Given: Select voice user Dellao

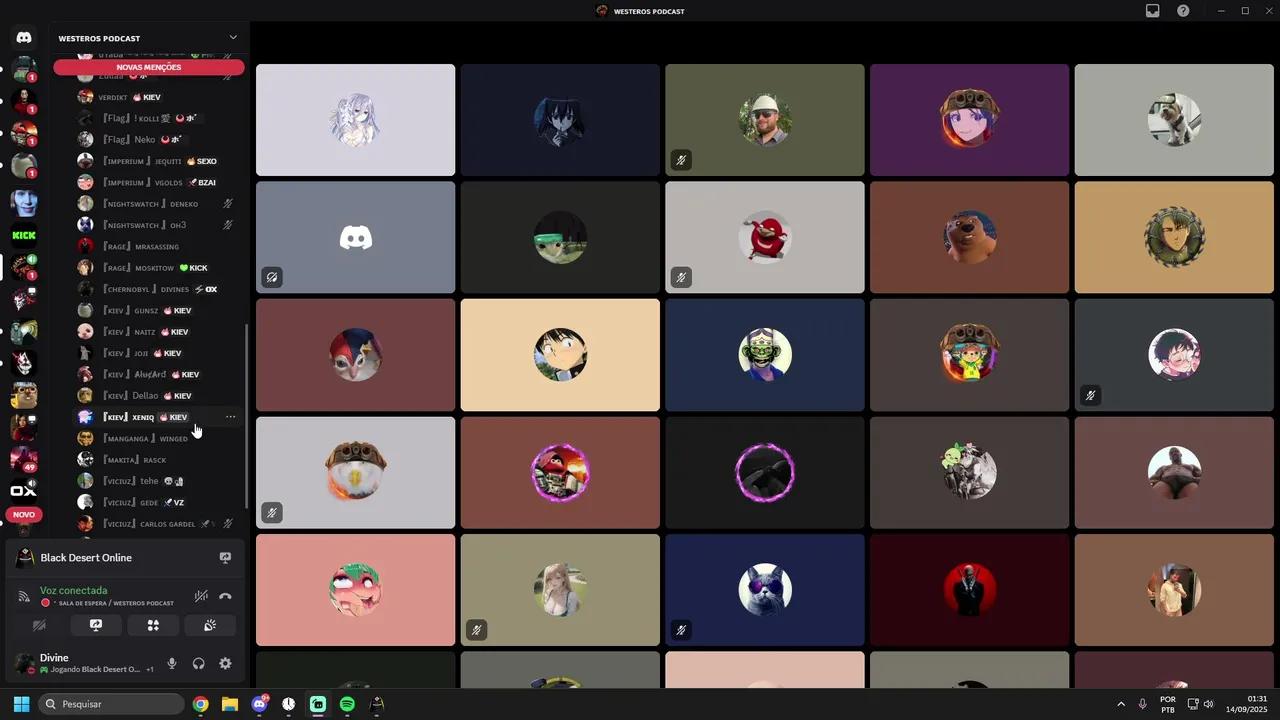Looking at the screenshot, I should pyautogui.click(x=160, y=395).
